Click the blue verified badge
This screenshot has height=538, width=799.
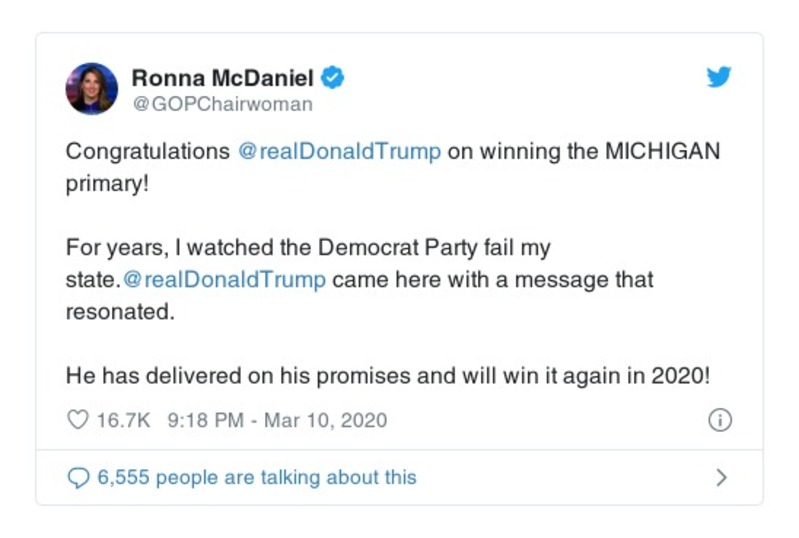(335, 78)
